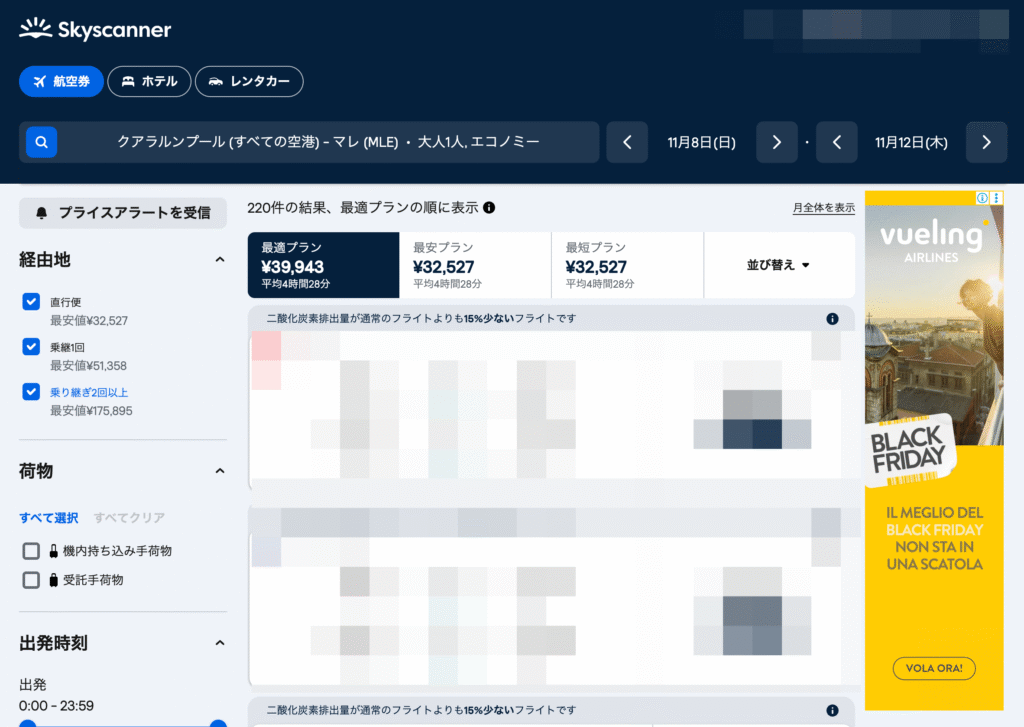Click the left departure time slider handle
The image size is (1024, 727).
tap(27, 723)
